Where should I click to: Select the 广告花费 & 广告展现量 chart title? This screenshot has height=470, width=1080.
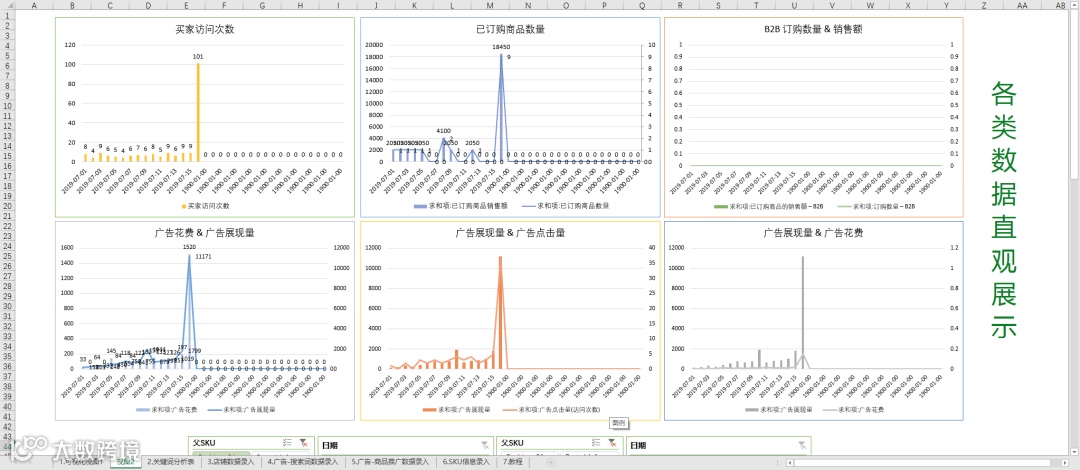tap(205, 233)
